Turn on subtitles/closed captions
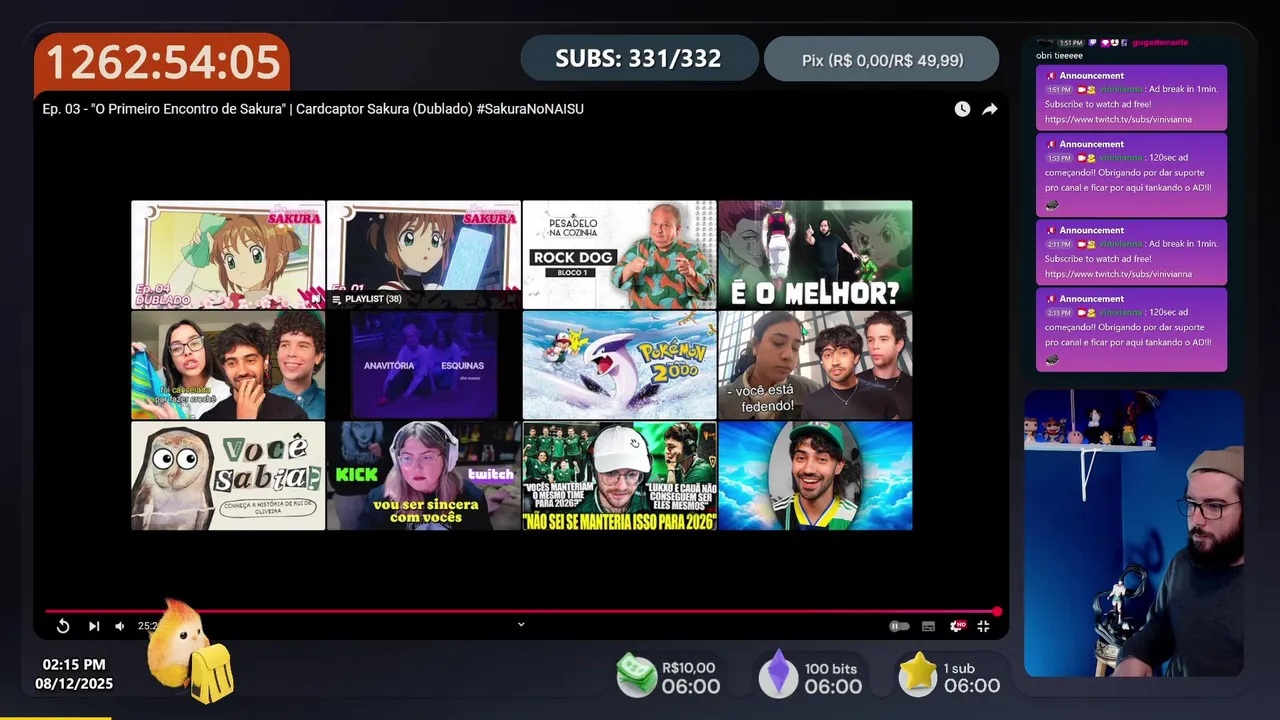The height and width of the screenshot is (720, 1280). [x=928, y=626]
